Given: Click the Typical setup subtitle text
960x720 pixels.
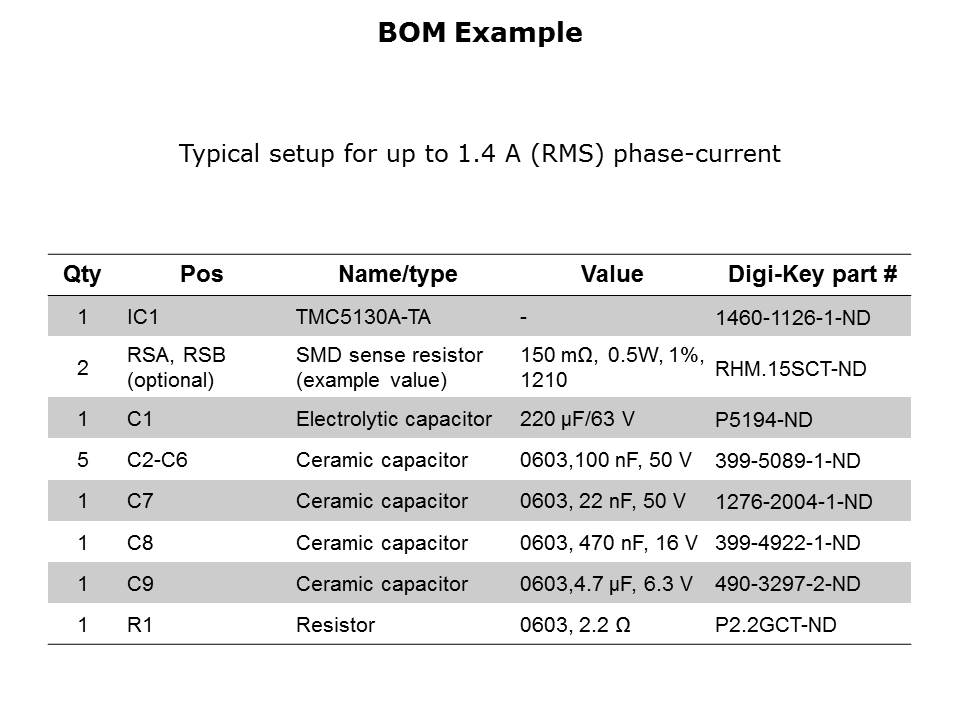Looking at the screenshot, I should (x=480, y=154).
